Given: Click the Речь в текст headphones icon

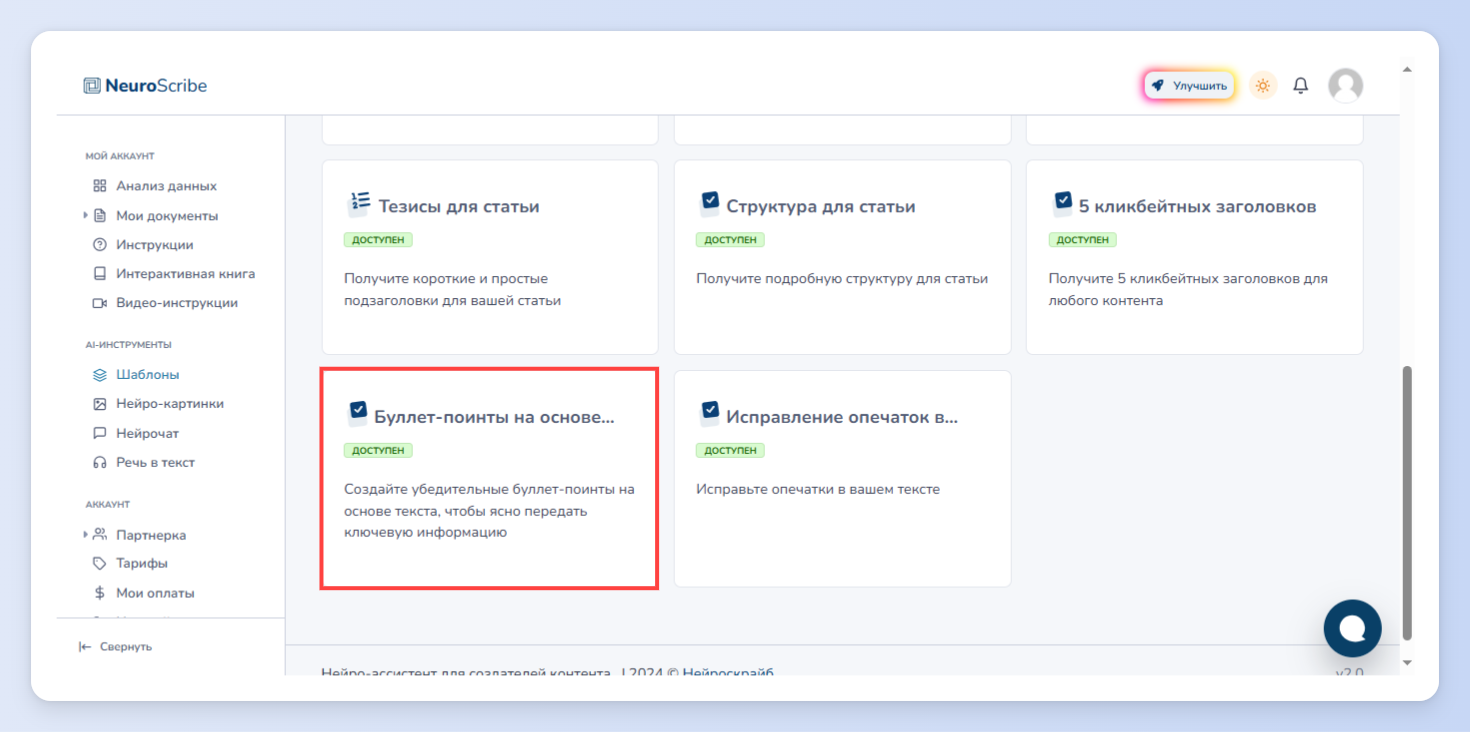Looking at the screenshot, I should coord(99,463).
